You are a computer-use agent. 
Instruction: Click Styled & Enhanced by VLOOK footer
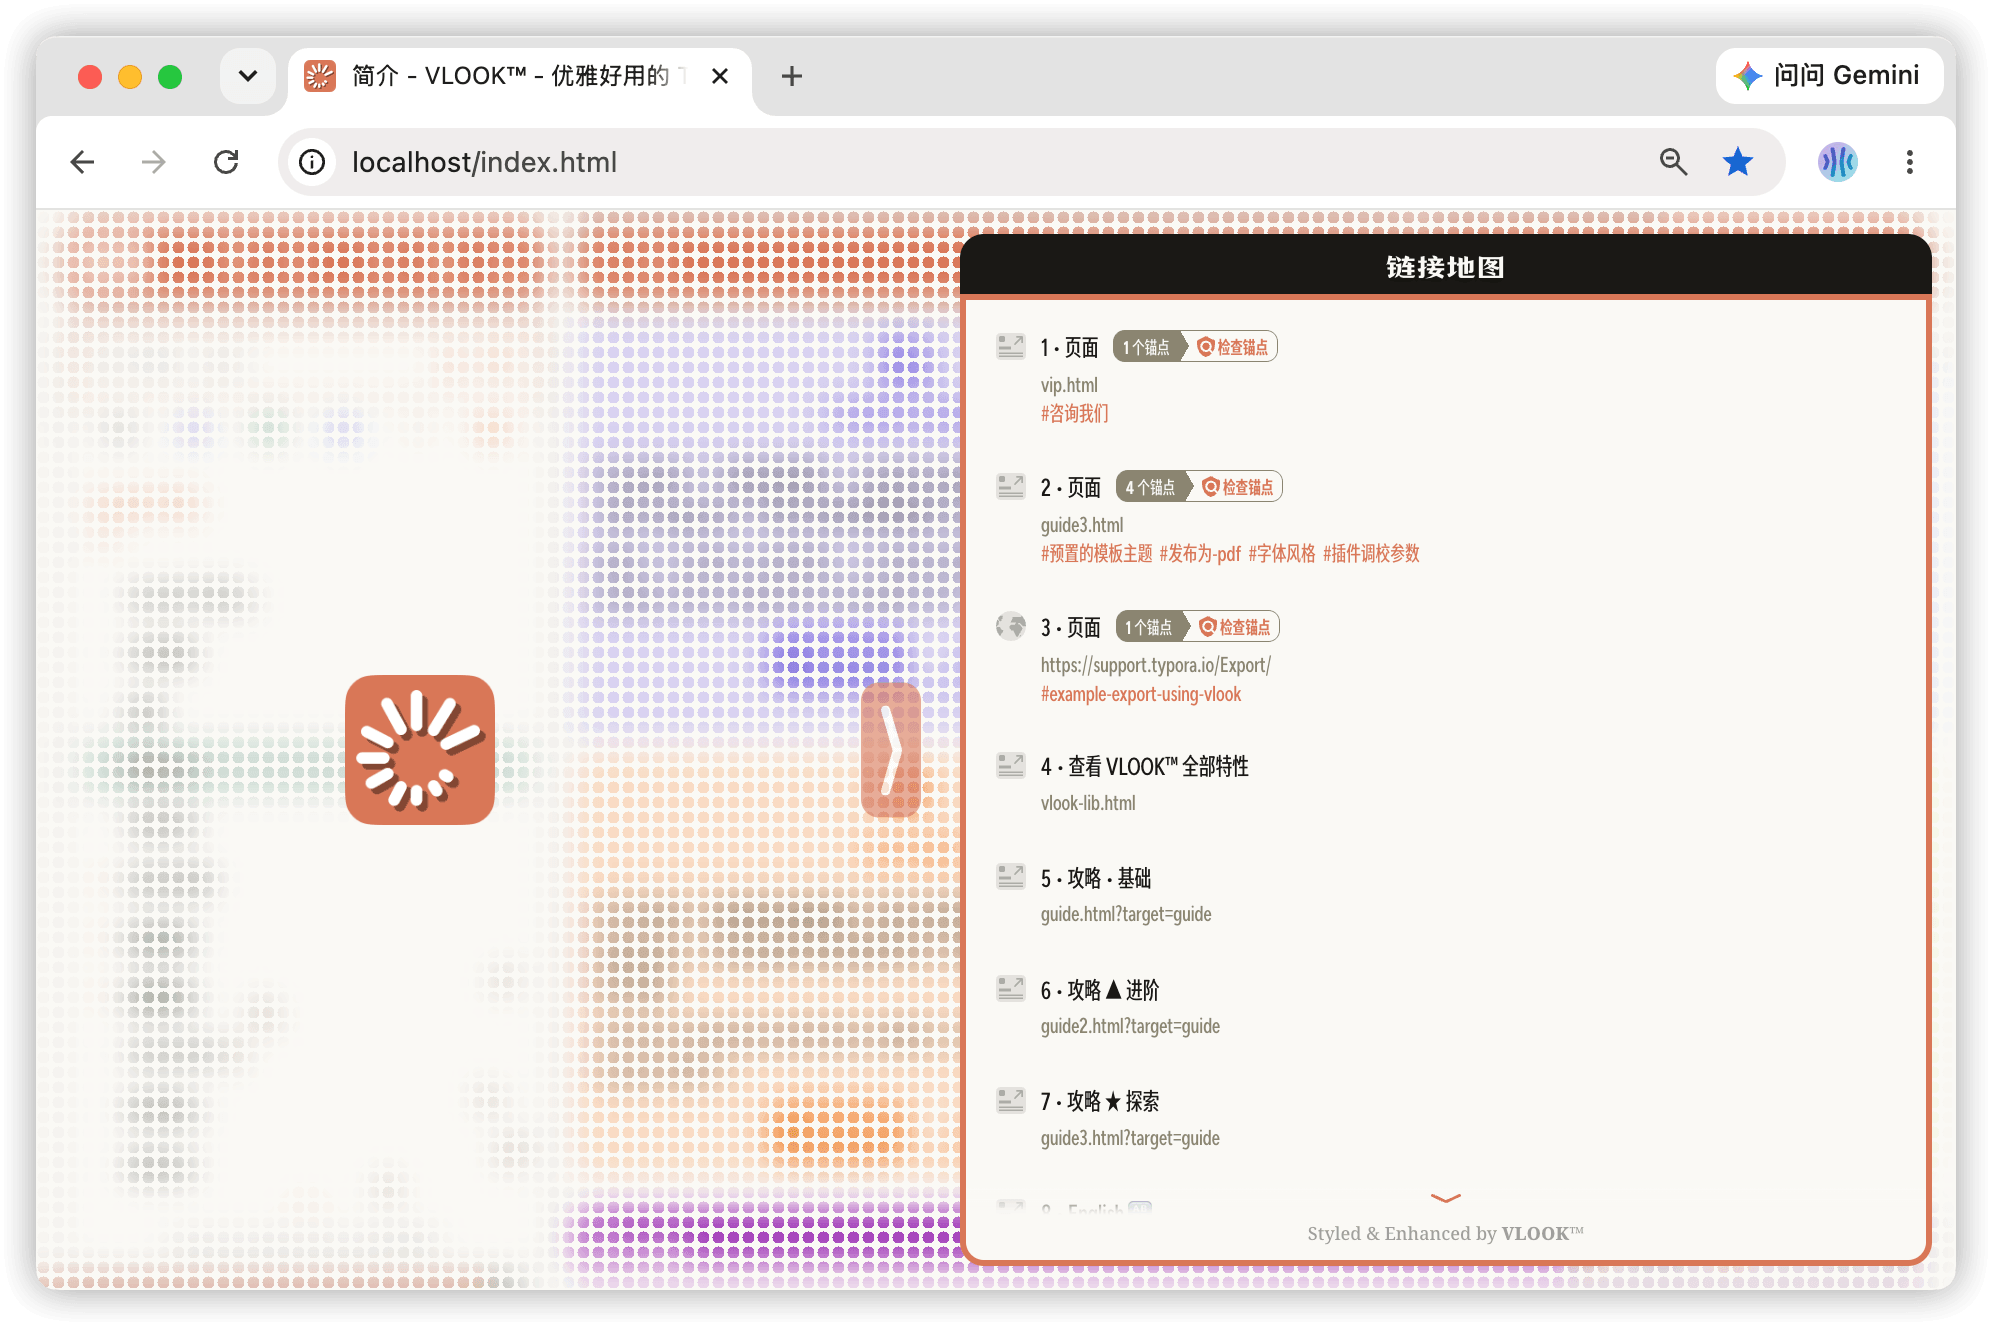tap(1446, 1233)
